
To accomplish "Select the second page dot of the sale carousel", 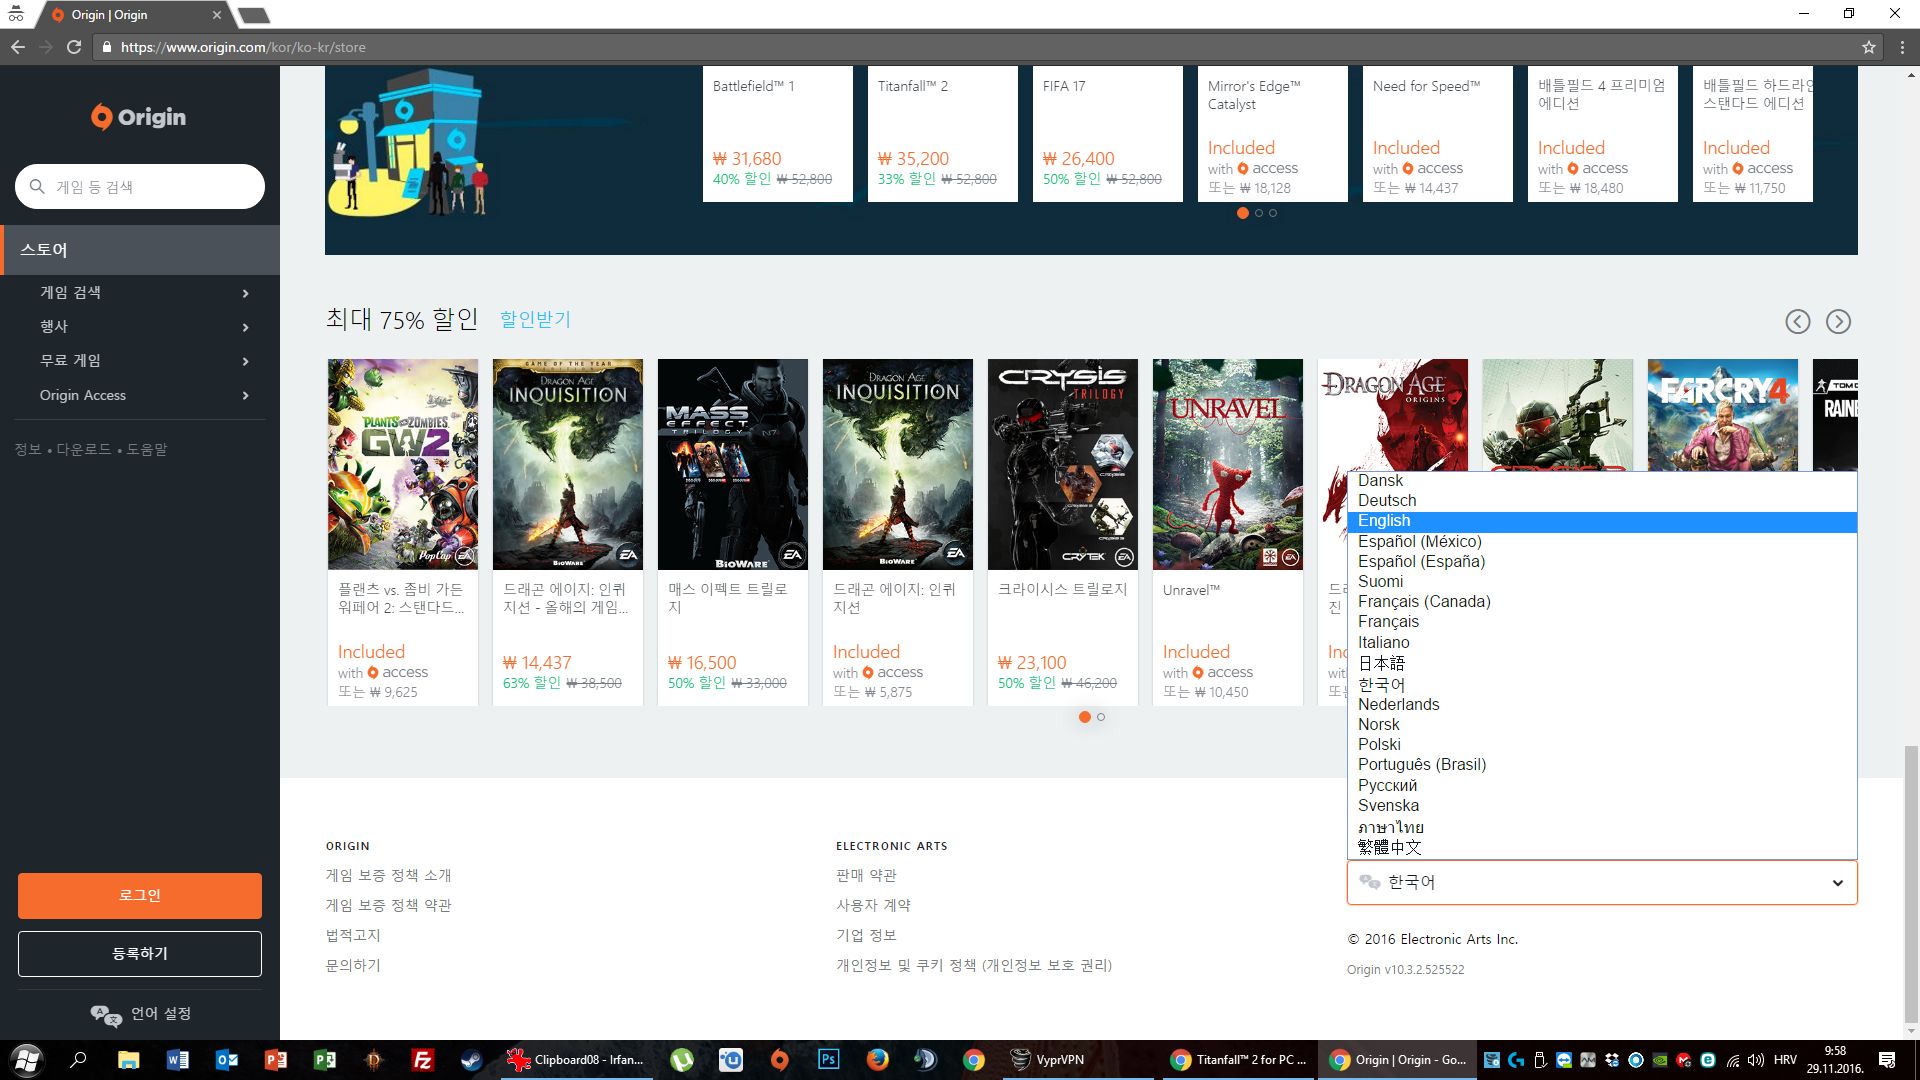I will tap(1101, 717).
